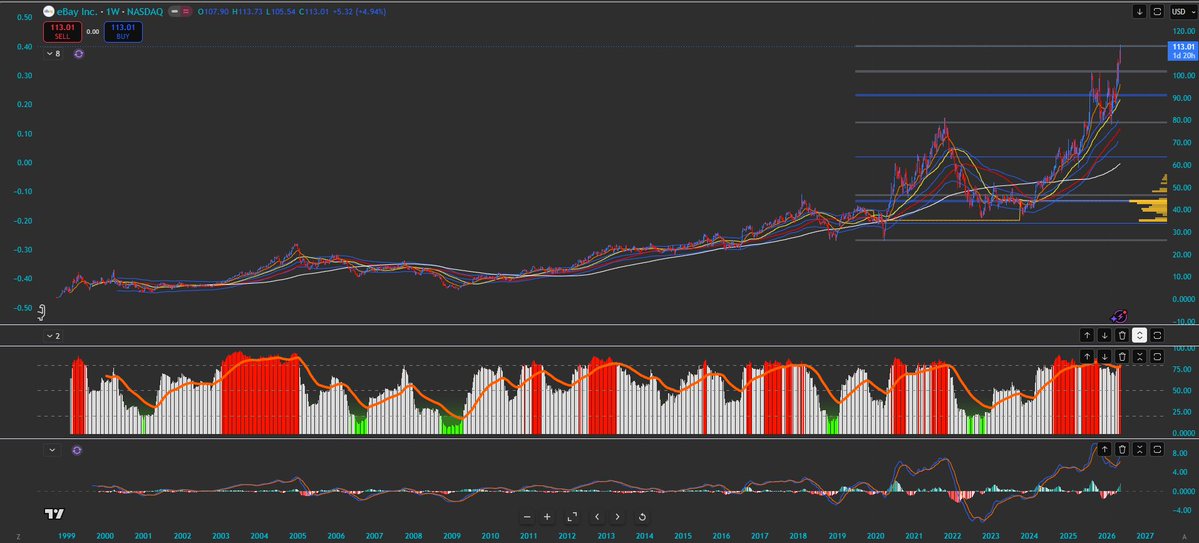Image resolution: width=1199 pixels, height=543 pixels.
Task: Click the 2009 label on the time axis
Action: [x=451, y=537]
